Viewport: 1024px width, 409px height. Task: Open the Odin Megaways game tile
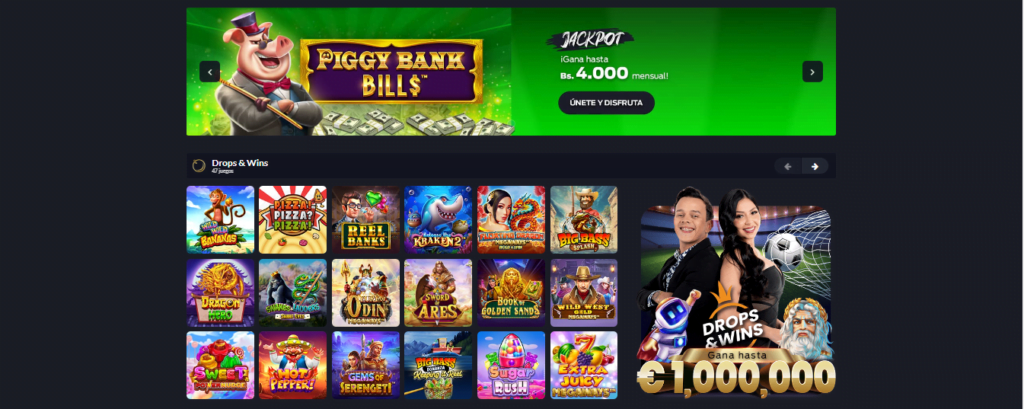(366, 293)
